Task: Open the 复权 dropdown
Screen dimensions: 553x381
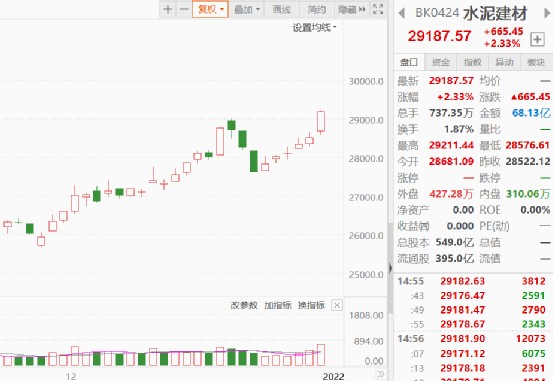Action: (x=211, y=9)
